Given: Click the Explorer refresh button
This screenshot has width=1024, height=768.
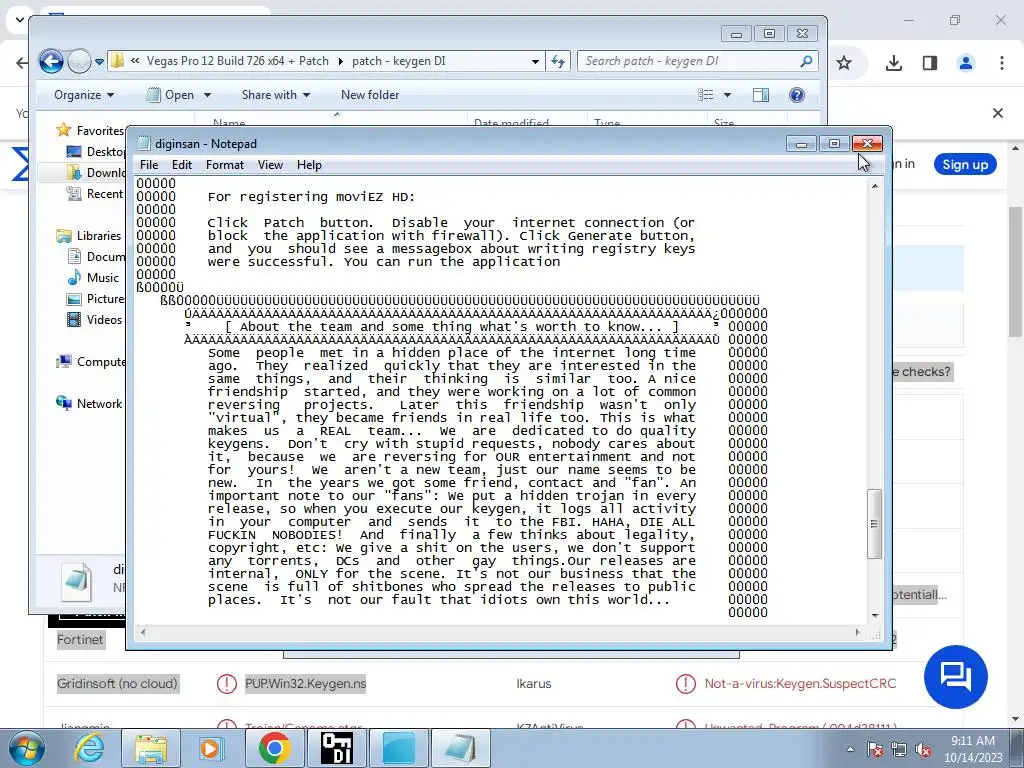Looking at the screenshot, I should pos(558,61).
